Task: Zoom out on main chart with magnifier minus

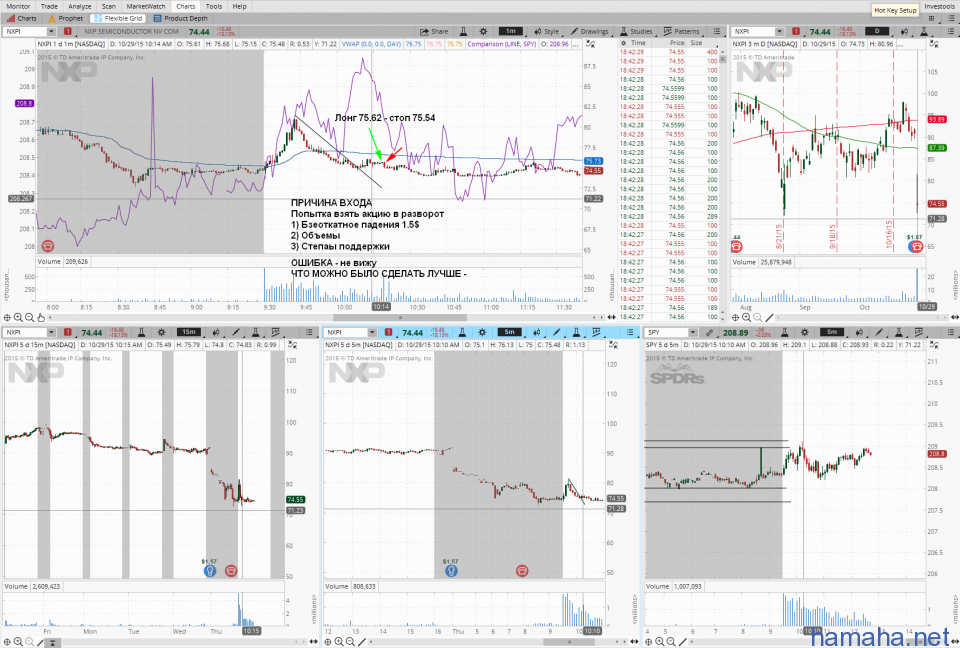Action: click(29, 317)
